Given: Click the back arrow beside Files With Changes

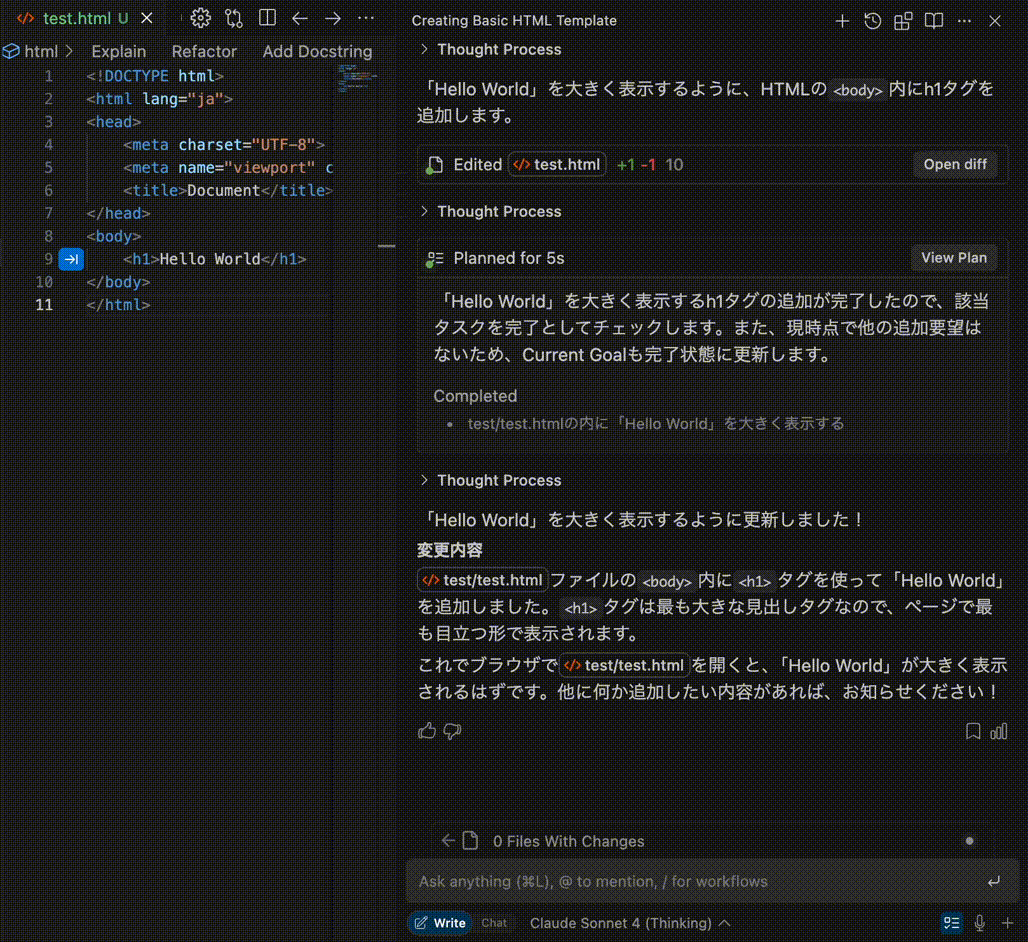Looking at the screenshot, I should [448, 840].
